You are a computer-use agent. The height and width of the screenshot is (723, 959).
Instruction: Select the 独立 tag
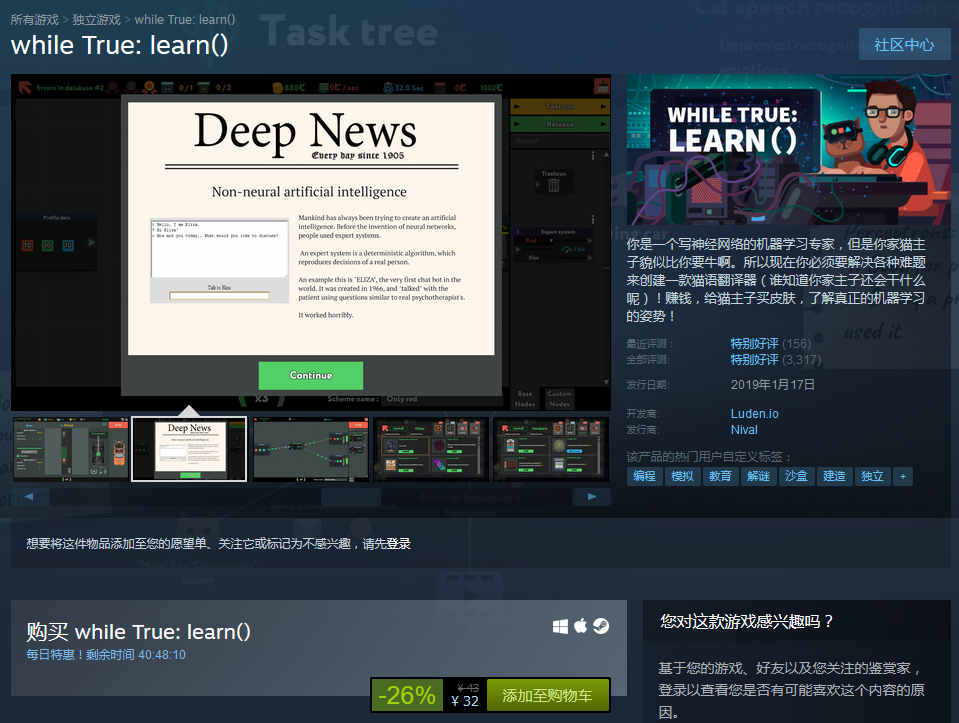872,476
